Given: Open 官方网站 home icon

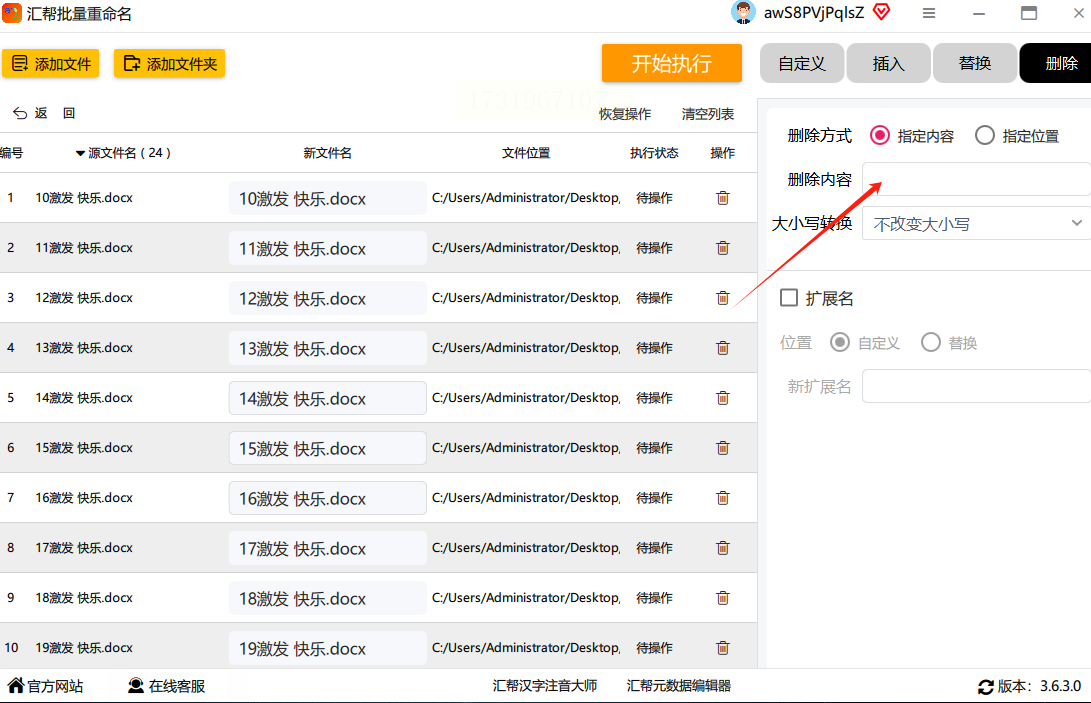Looking at the screenshot, I should click(15, 686).
